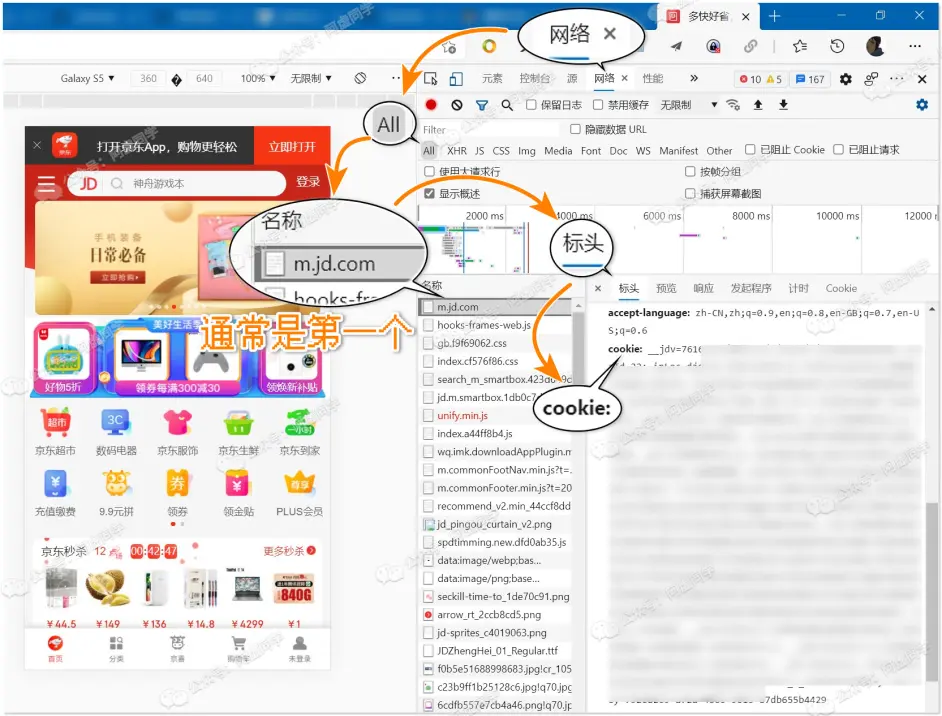Open DevTools settings gear icon

(x=846, y=79)
